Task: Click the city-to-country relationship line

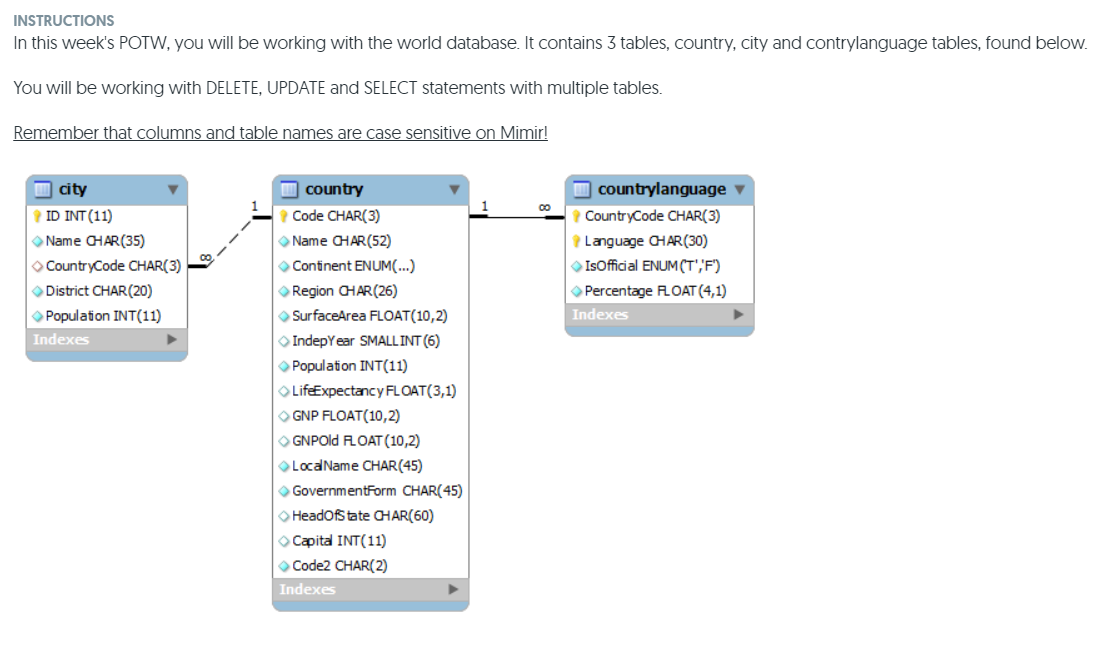Action: pyautogui.click(x=230, y=242)
